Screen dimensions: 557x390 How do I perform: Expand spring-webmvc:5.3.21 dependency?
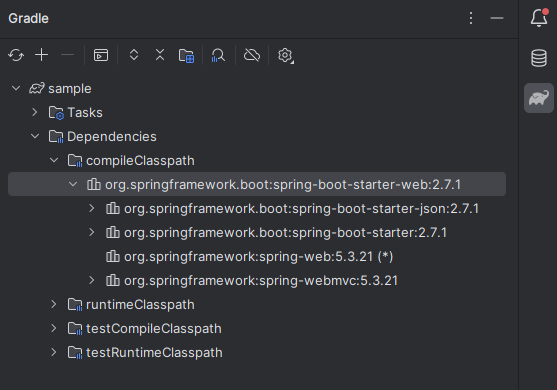coord(92,280)
